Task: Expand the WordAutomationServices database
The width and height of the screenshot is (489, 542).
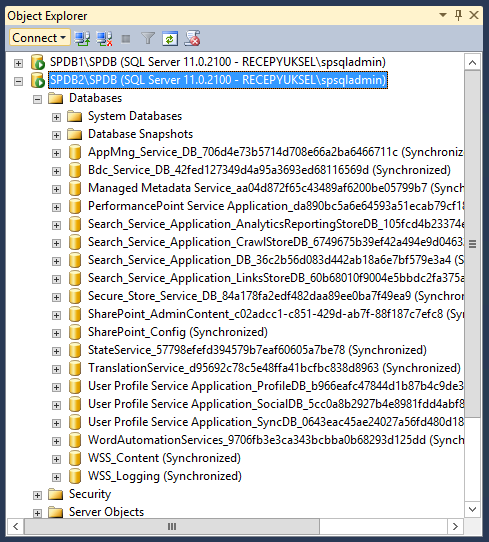Action: coord(56,441)
